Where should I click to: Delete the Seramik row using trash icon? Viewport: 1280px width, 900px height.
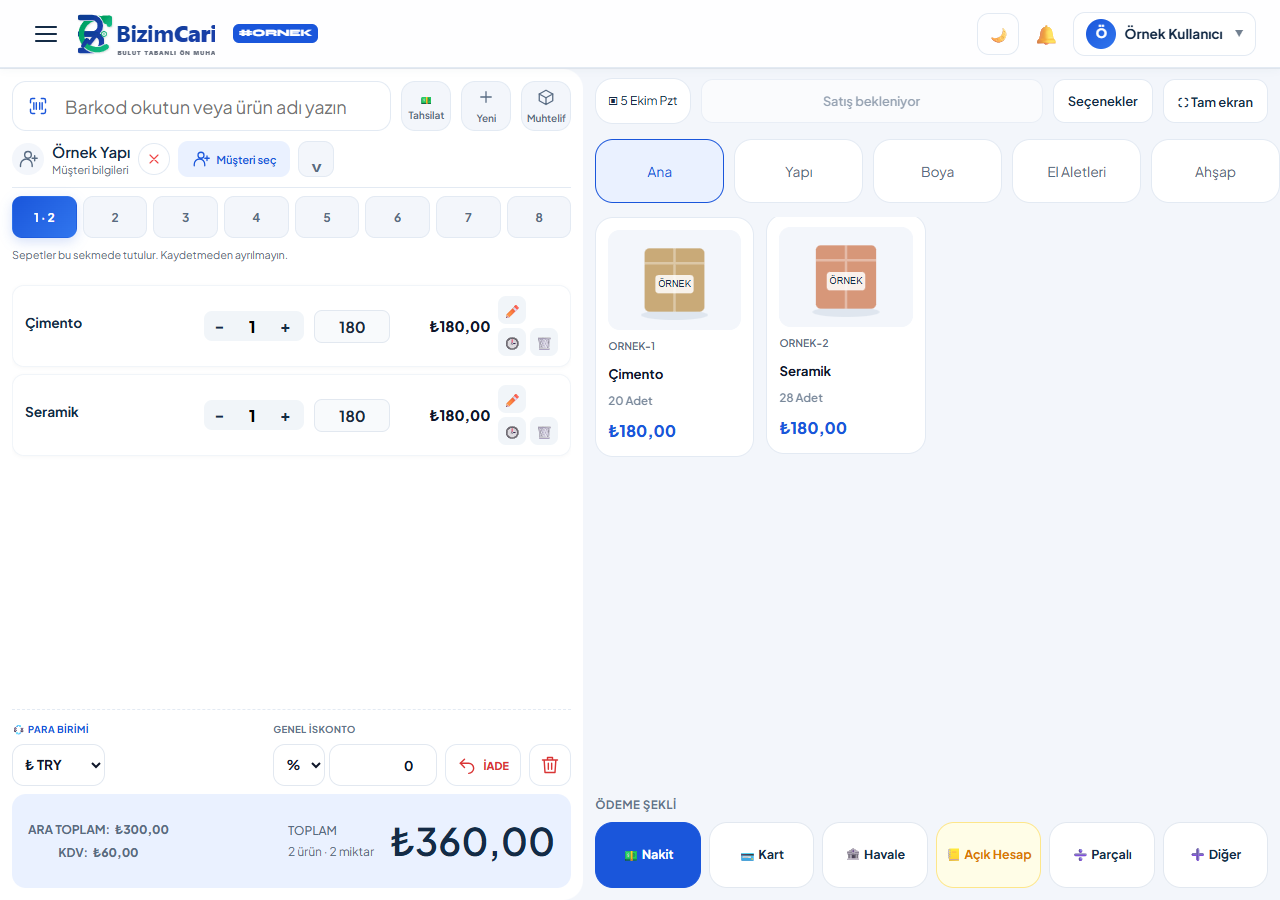tap(544, 432)
